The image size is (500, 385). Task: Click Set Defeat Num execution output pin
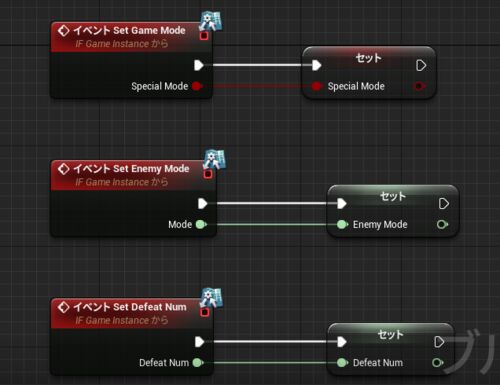[199, 342]
